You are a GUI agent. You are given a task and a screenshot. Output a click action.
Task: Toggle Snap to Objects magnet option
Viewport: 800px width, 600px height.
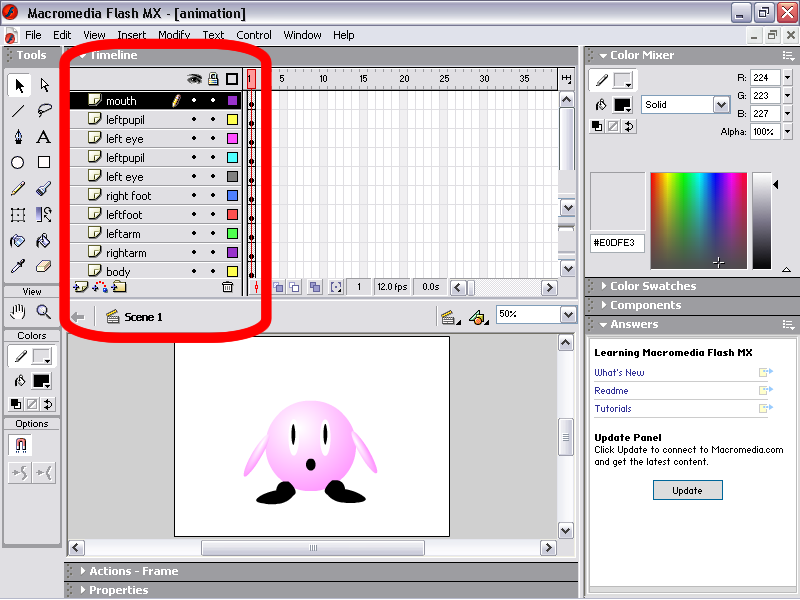point(18,446)
